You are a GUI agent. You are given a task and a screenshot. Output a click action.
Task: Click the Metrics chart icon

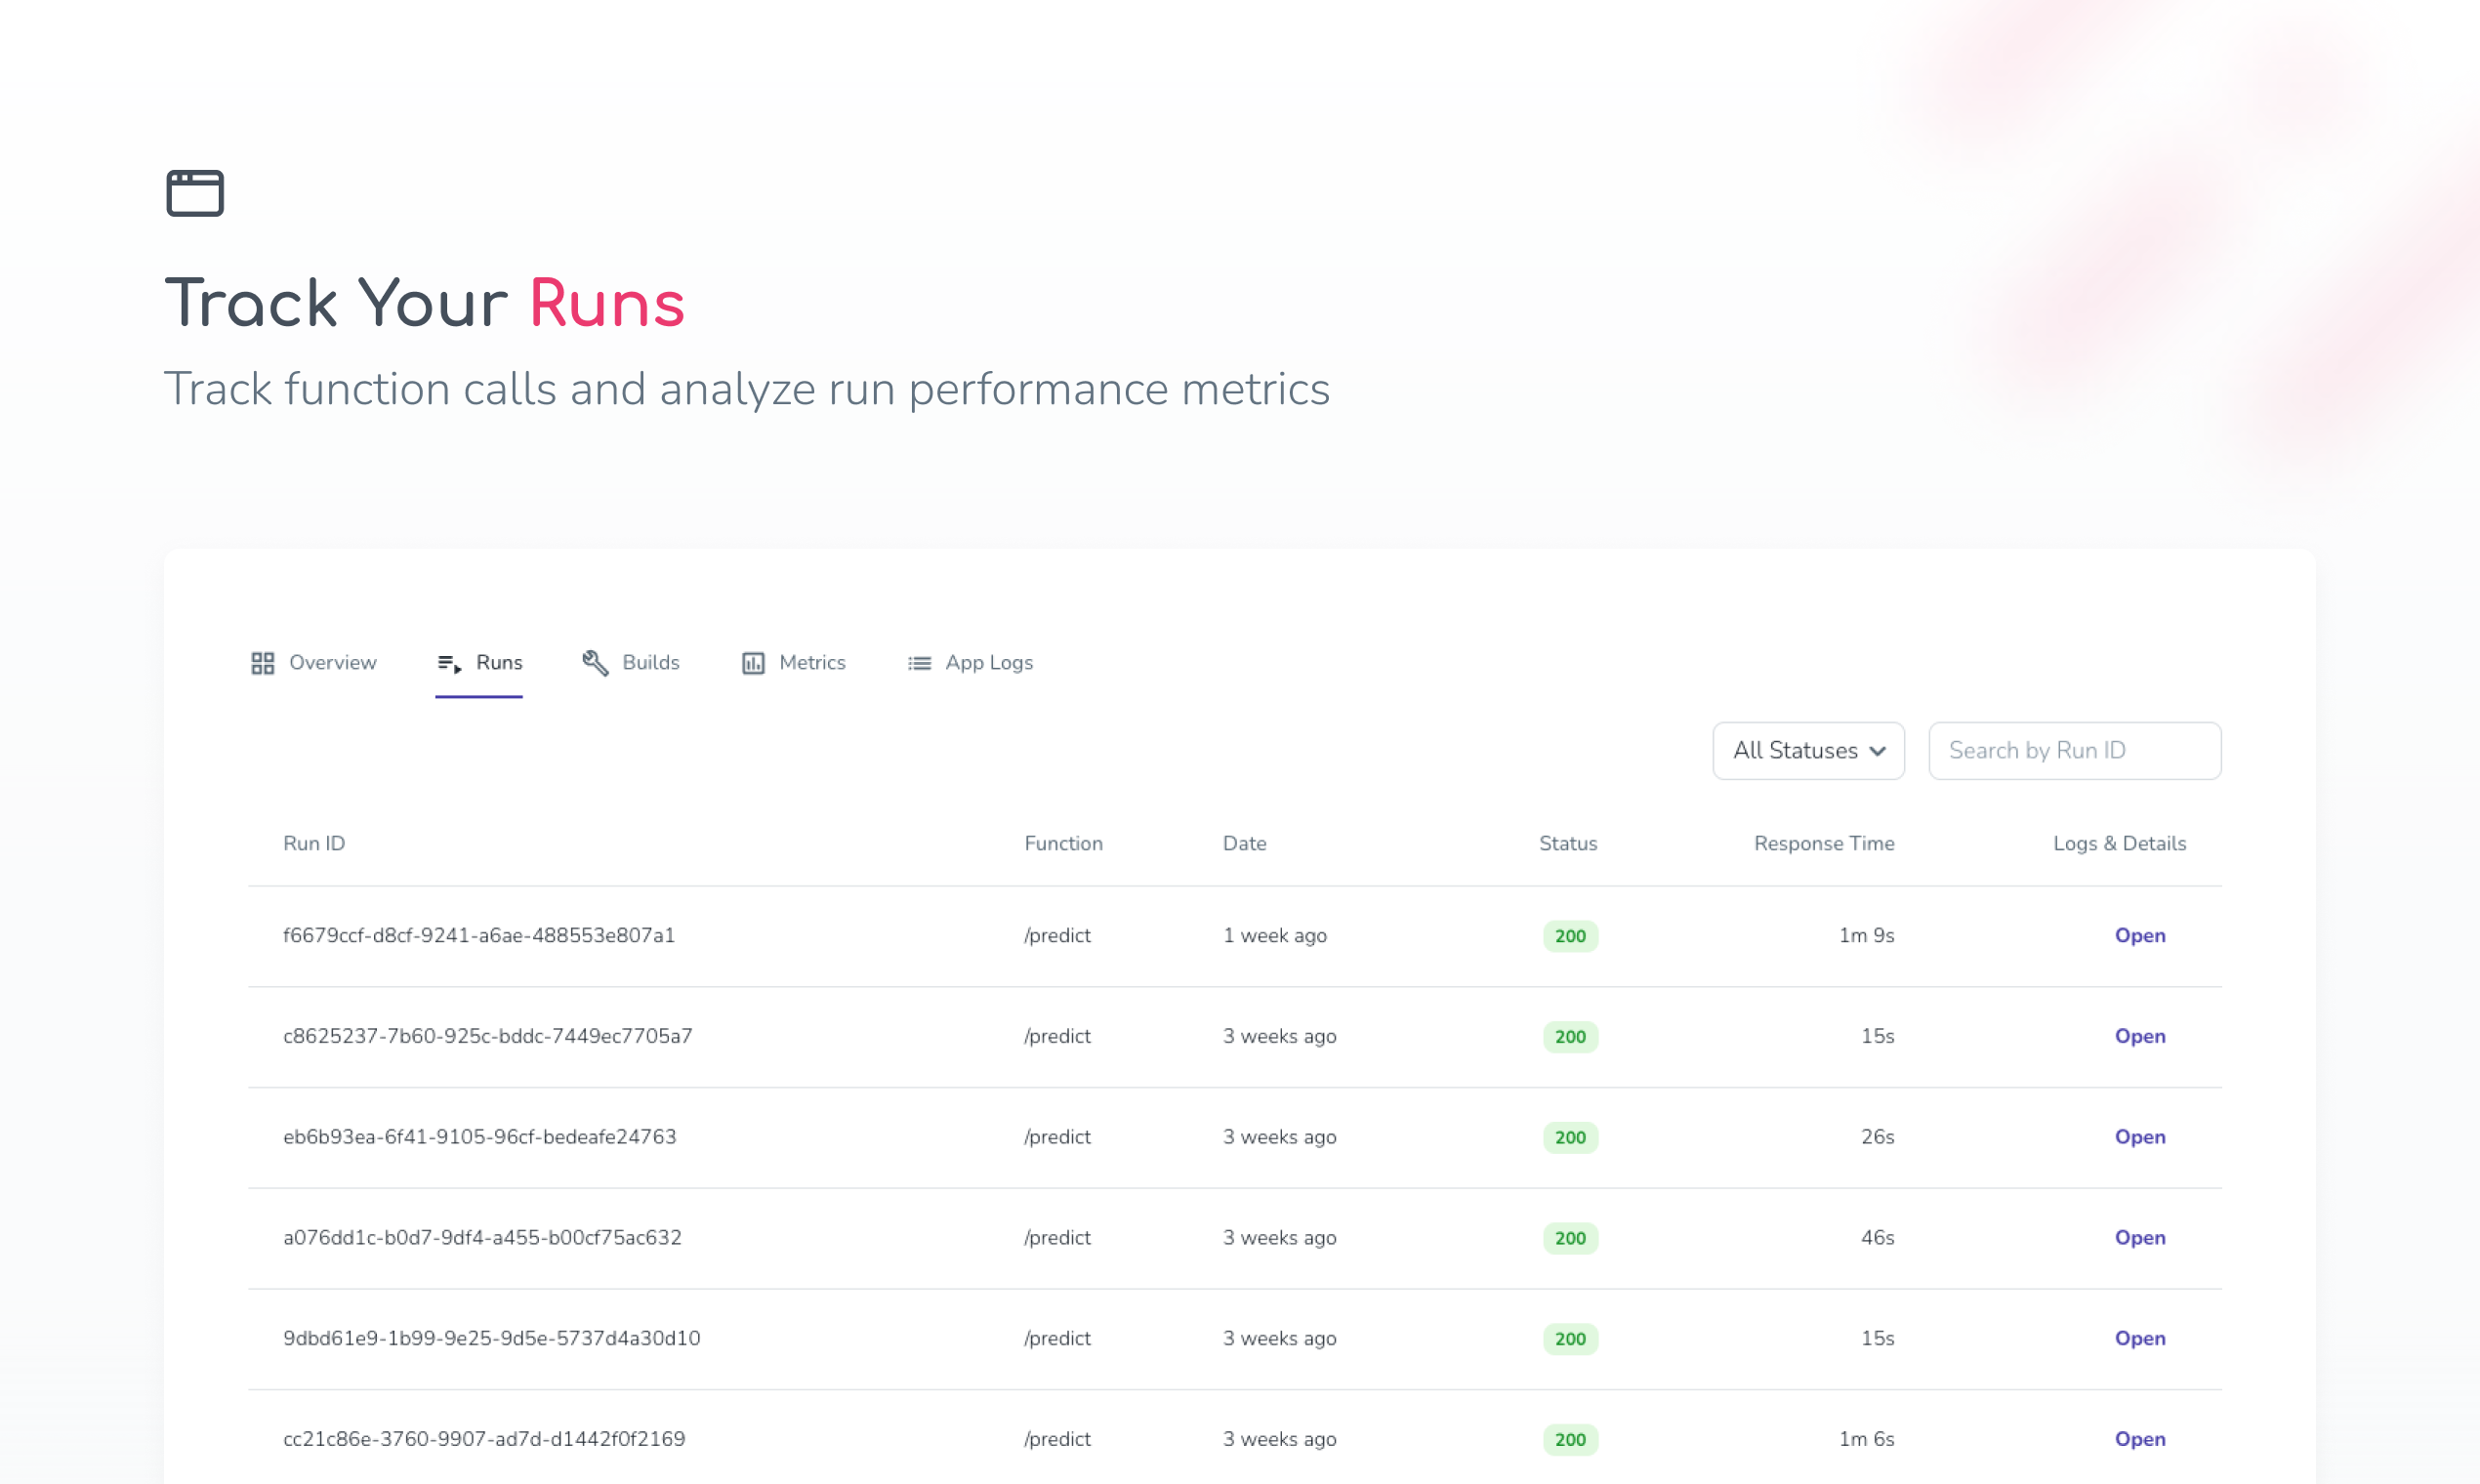tap(753, 663)
